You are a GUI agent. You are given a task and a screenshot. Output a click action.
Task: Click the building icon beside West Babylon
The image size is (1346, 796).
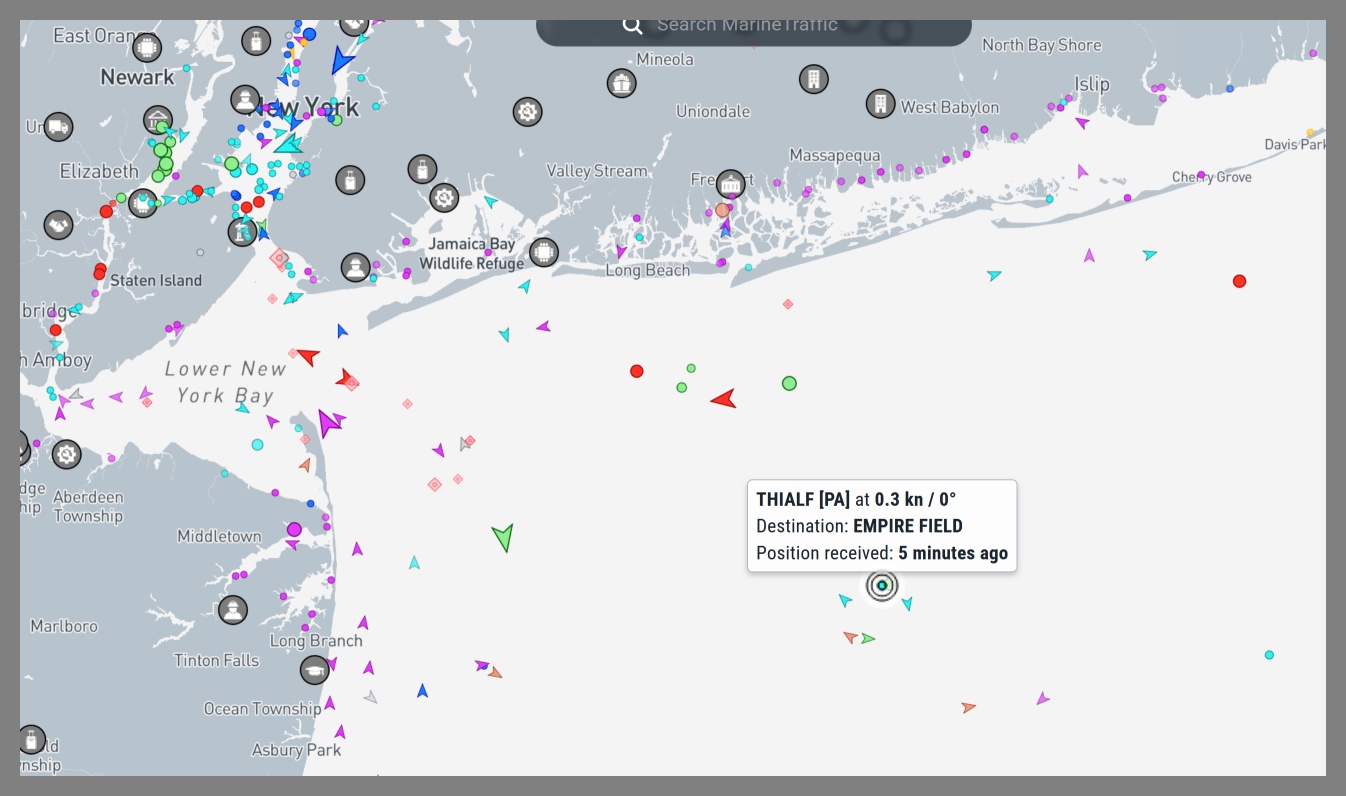[x=880, y=104]
